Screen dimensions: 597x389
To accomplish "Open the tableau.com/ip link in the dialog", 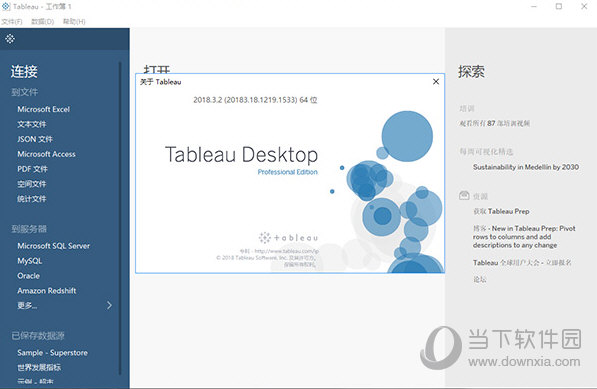I will (x=286, y=251).
